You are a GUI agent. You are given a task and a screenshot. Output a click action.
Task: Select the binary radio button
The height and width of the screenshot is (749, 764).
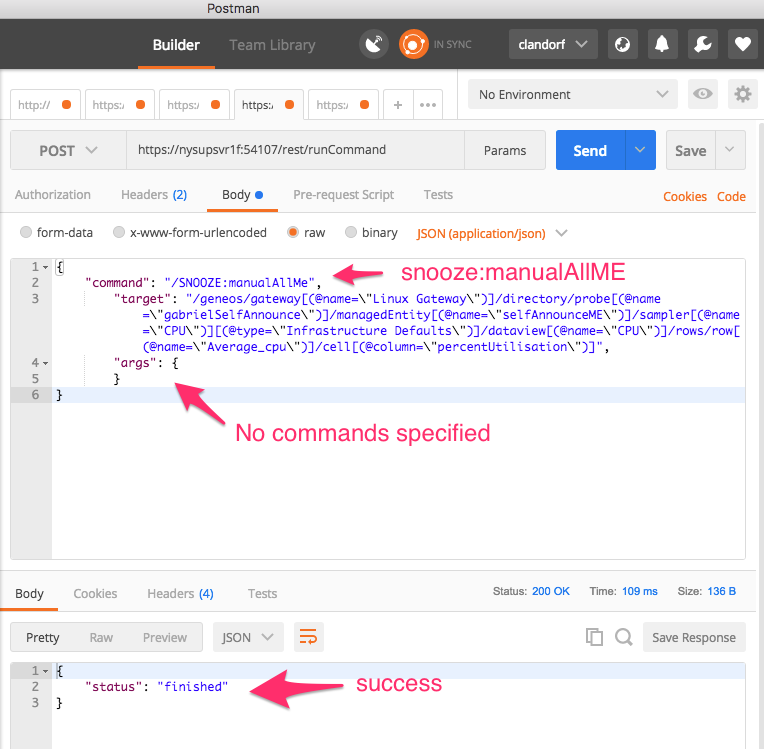351,232
